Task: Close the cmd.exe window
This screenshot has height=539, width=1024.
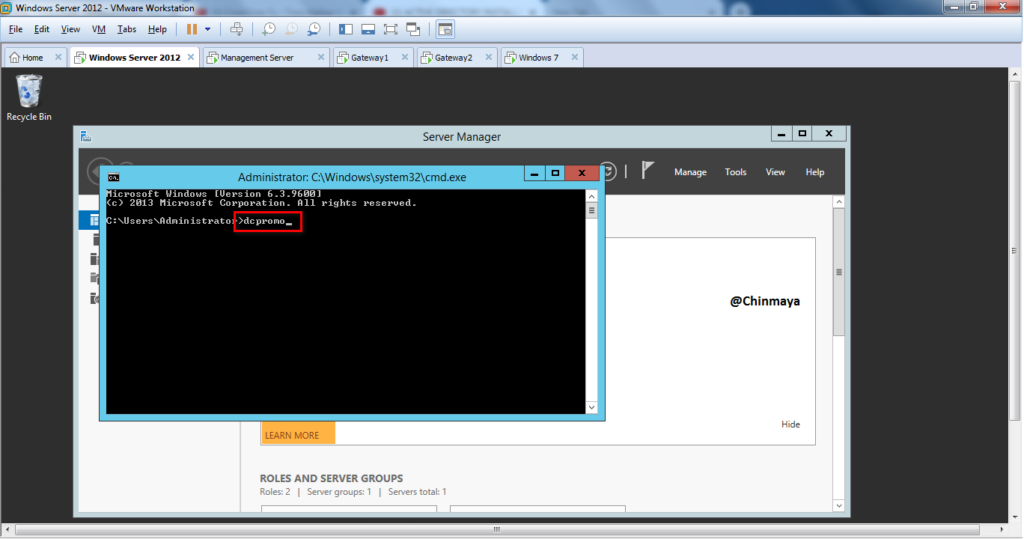Action: pos(582,173)
